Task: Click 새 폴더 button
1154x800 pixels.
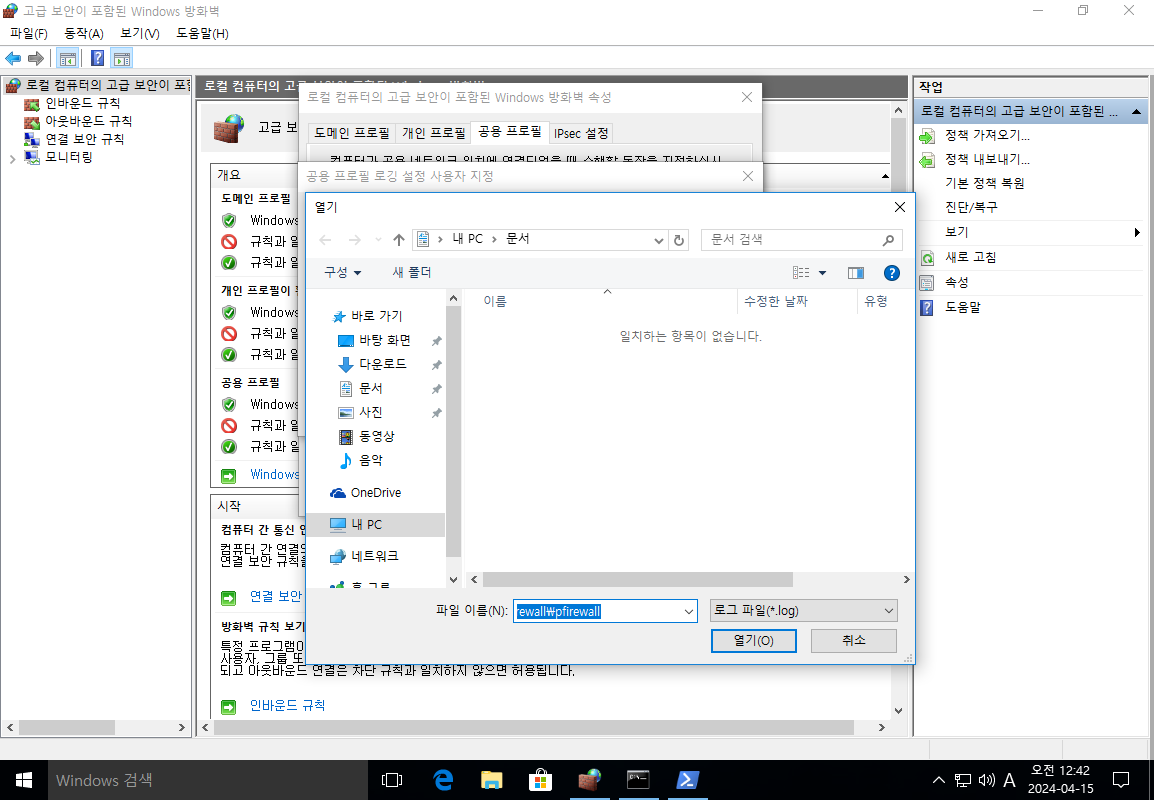Action: point(411,272)
